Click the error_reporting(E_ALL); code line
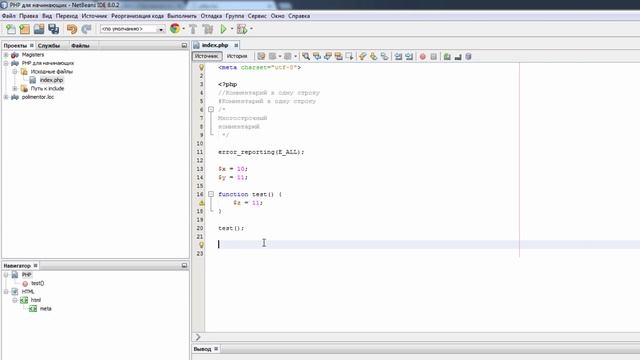 (261, 152)
